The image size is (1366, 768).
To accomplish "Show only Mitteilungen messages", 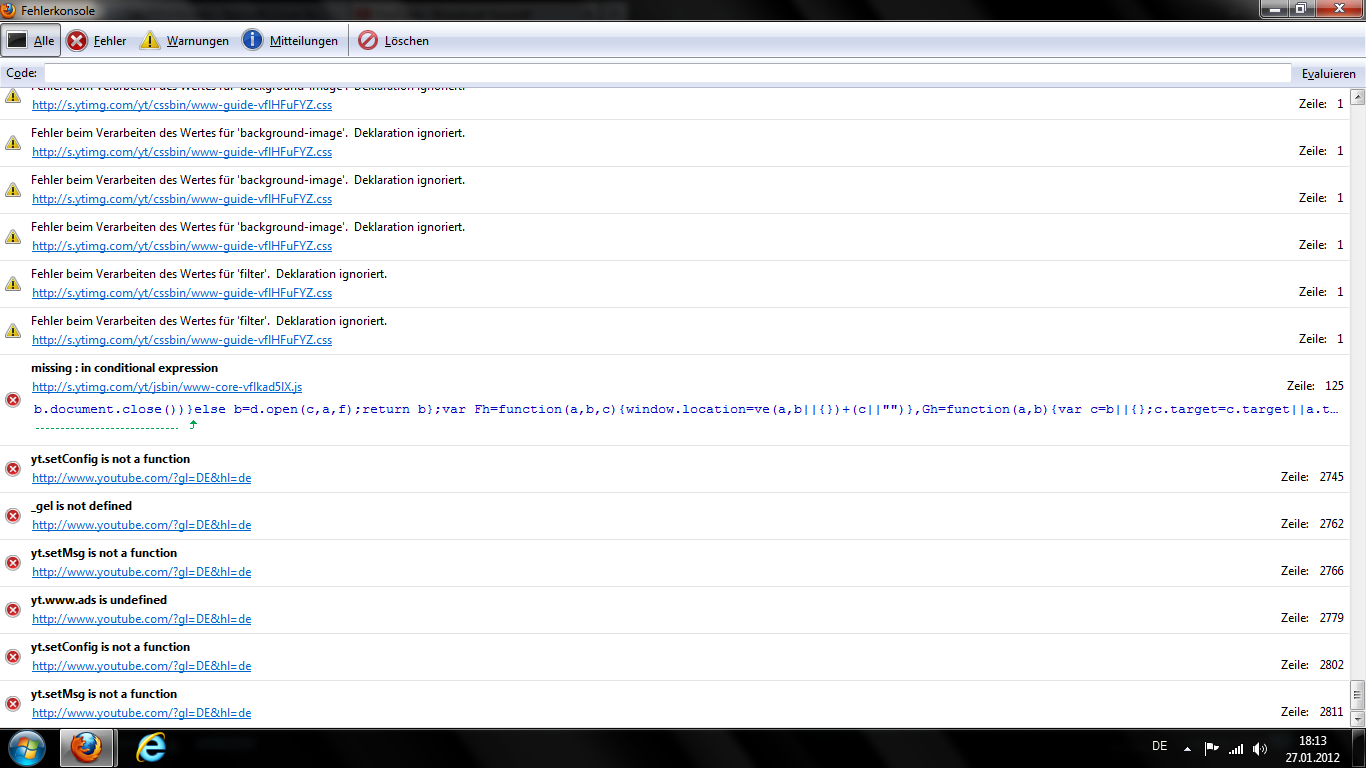I will (290, 41).
